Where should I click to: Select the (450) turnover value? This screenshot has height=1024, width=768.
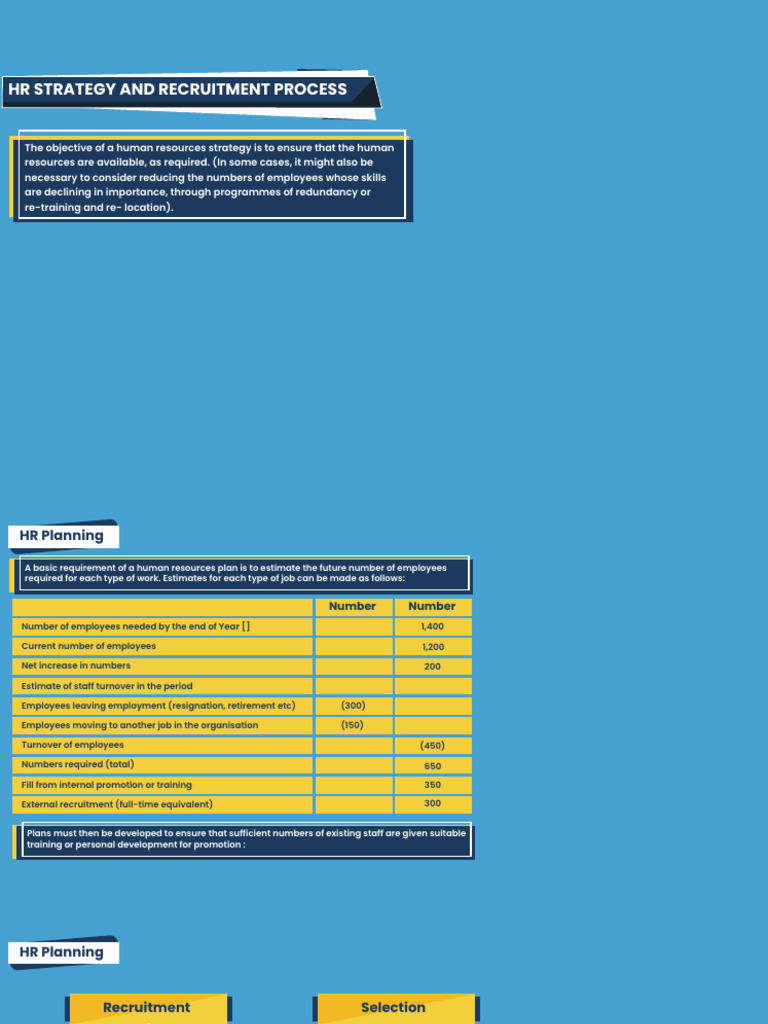click(x=432, y=745)
